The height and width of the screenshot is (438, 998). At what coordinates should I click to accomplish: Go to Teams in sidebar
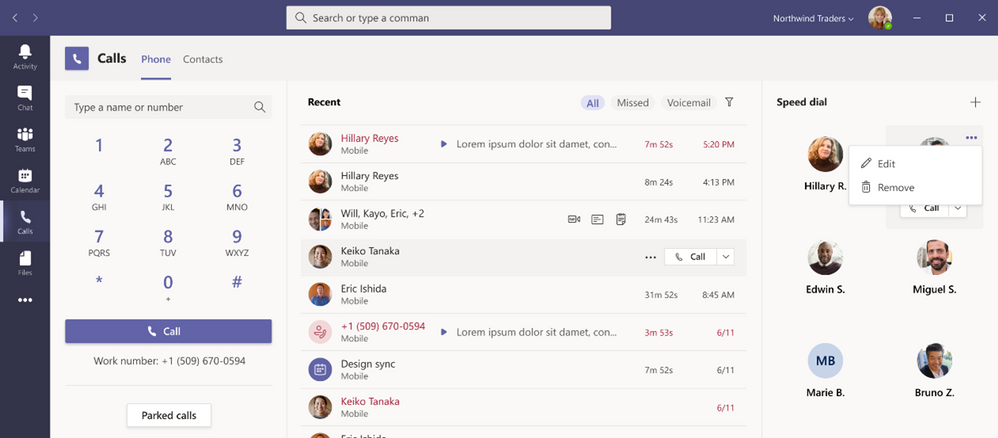25,139
